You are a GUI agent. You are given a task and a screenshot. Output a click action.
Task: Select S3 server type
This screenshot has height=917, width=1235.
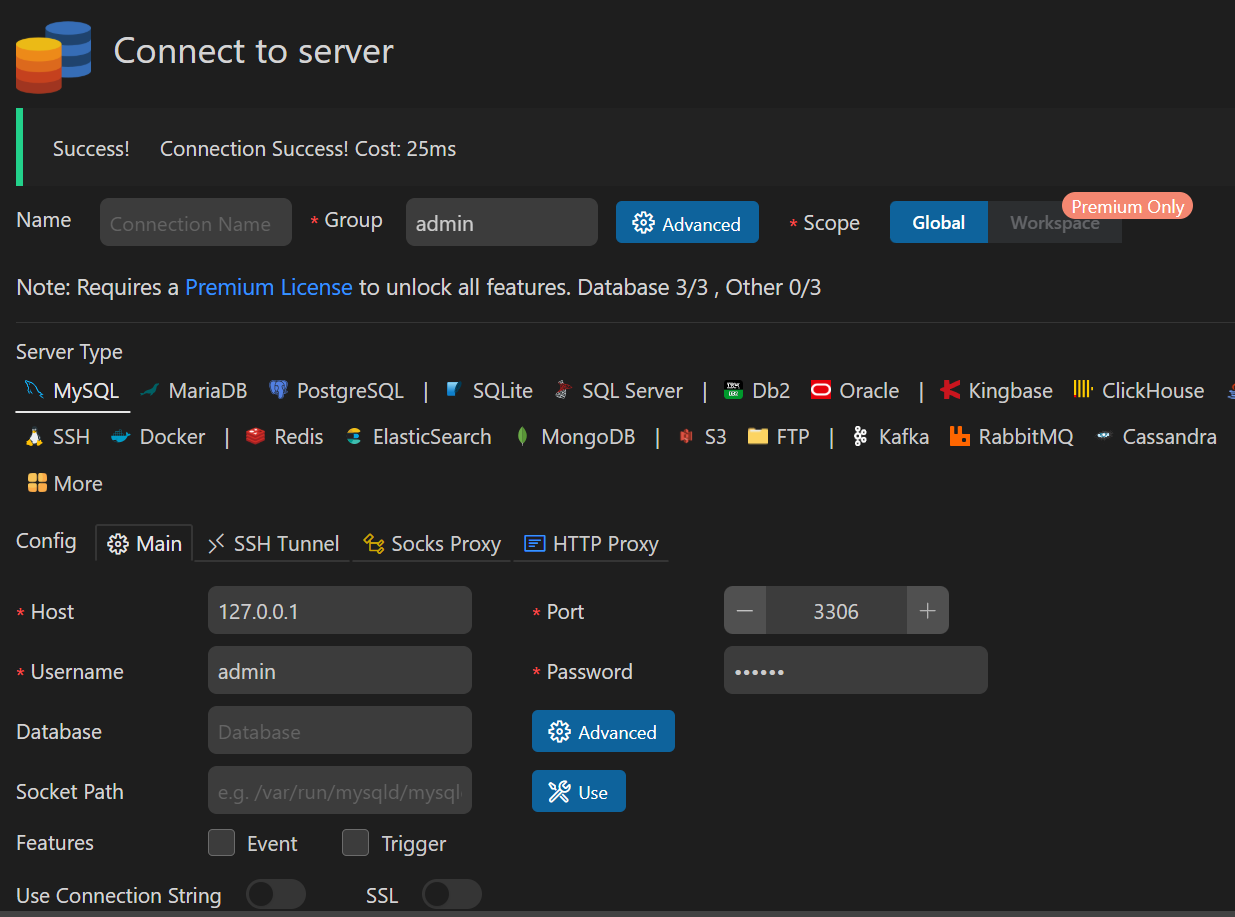pos(702,437)
